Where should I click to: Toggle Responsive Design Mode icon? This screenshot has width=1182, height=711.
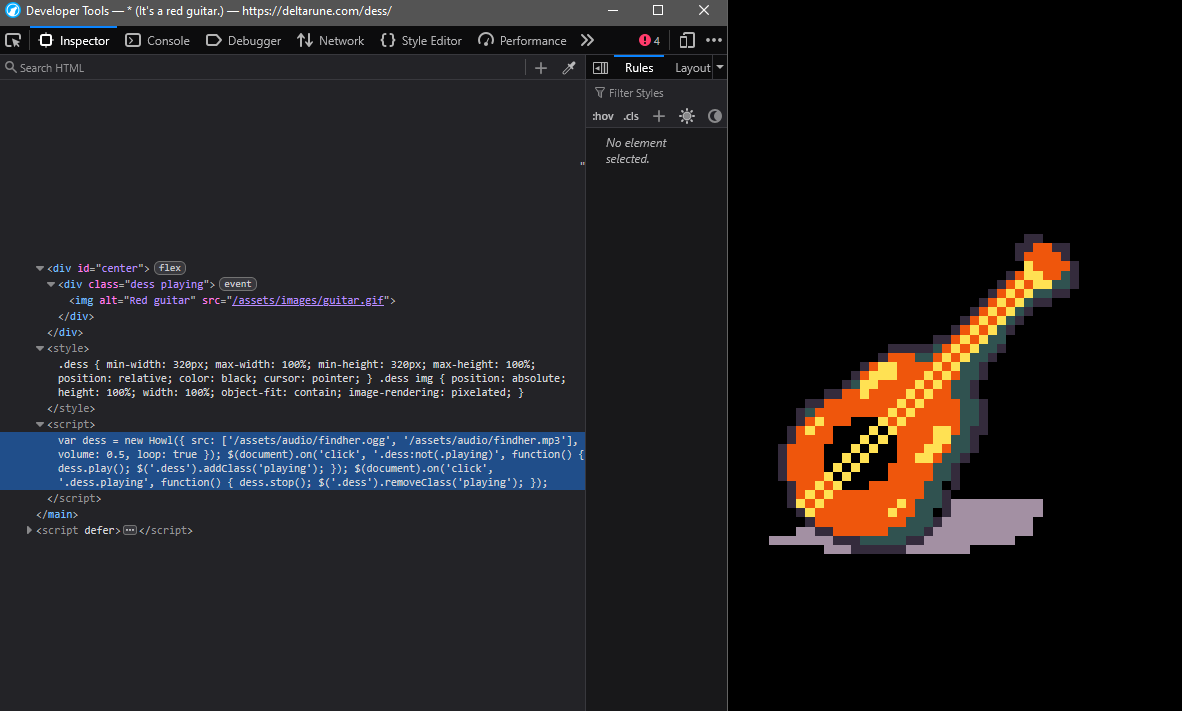[687, 41]
